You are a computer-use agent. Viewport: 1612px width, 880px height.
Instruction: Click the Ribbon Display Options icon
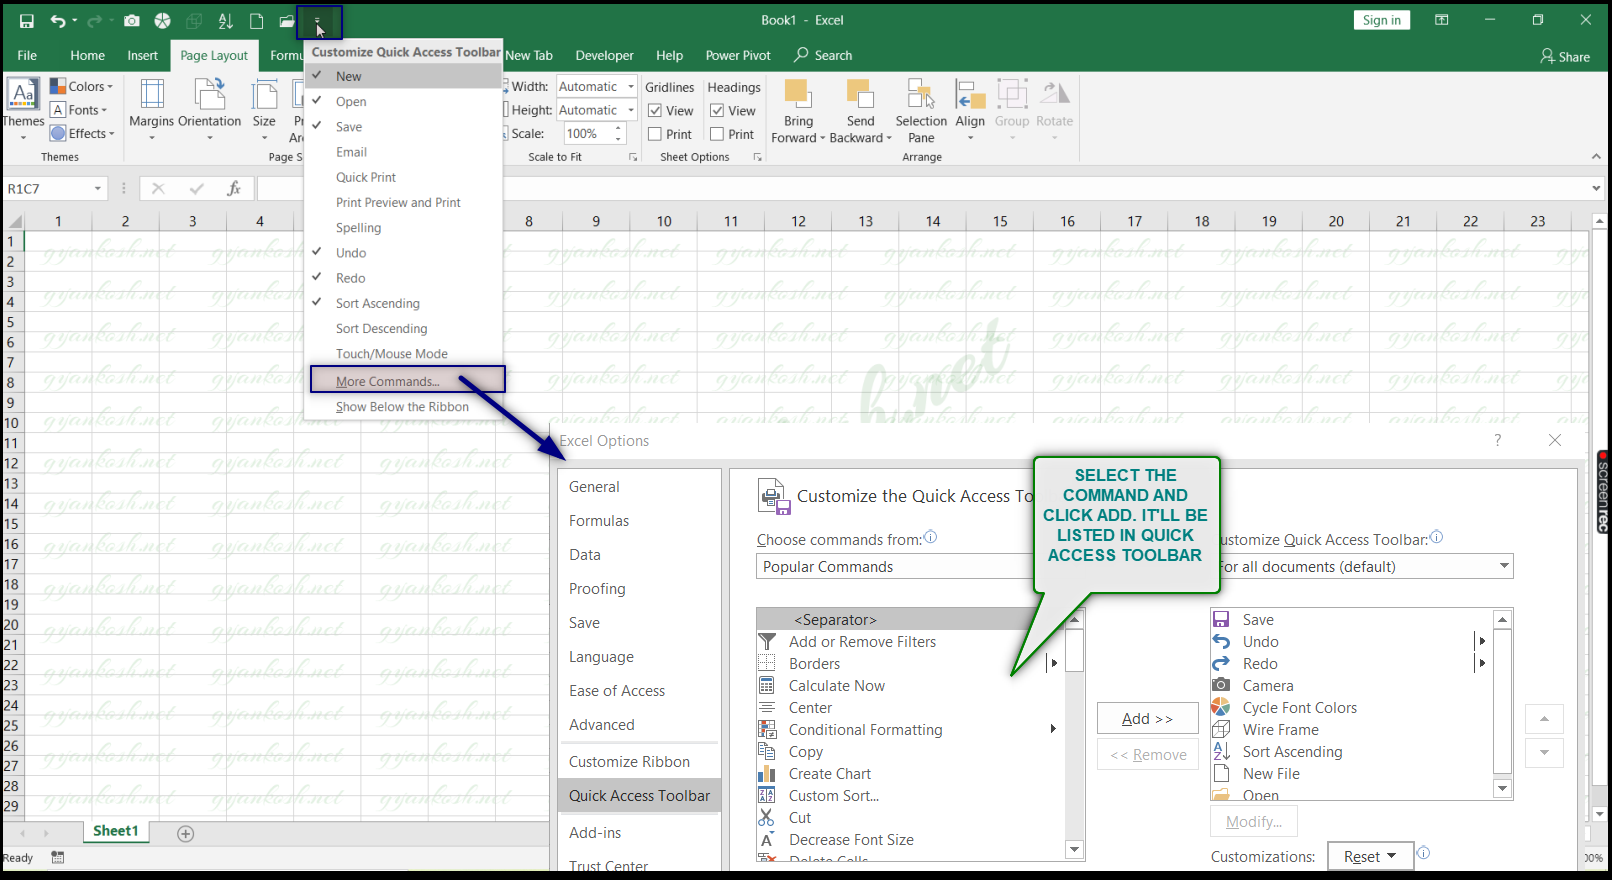[x=1442, y=20]
